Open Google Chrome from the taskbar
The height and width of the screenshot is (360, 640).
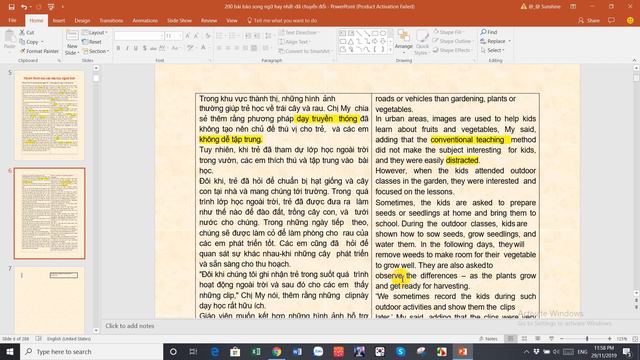277,351
